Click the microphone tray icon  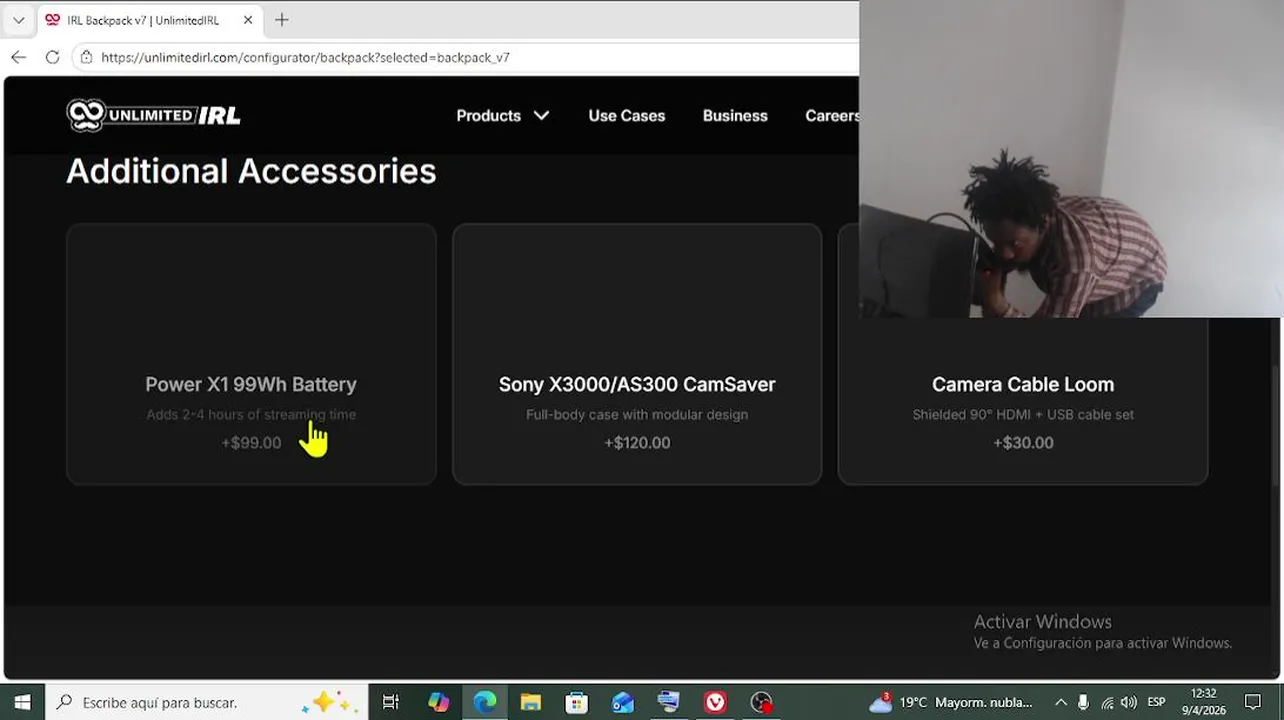pos(1084,702)
